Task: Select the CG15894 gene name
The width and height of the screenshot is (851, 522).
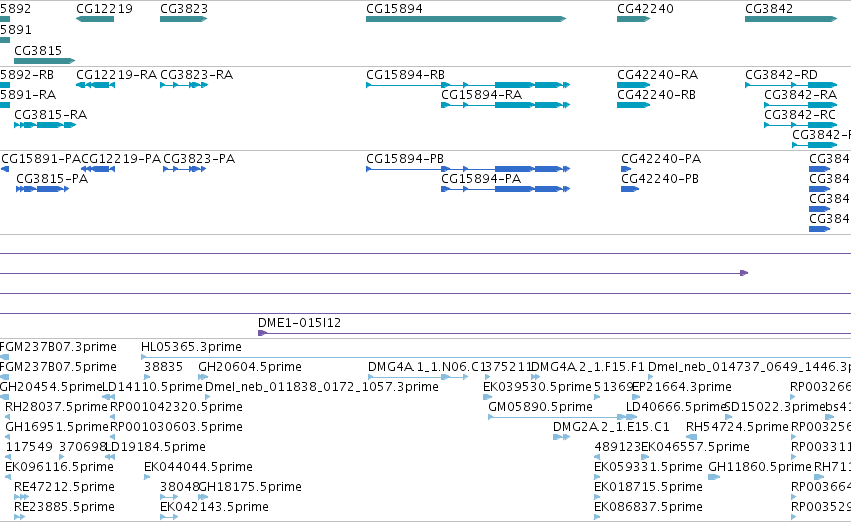Action: [395, 9]
